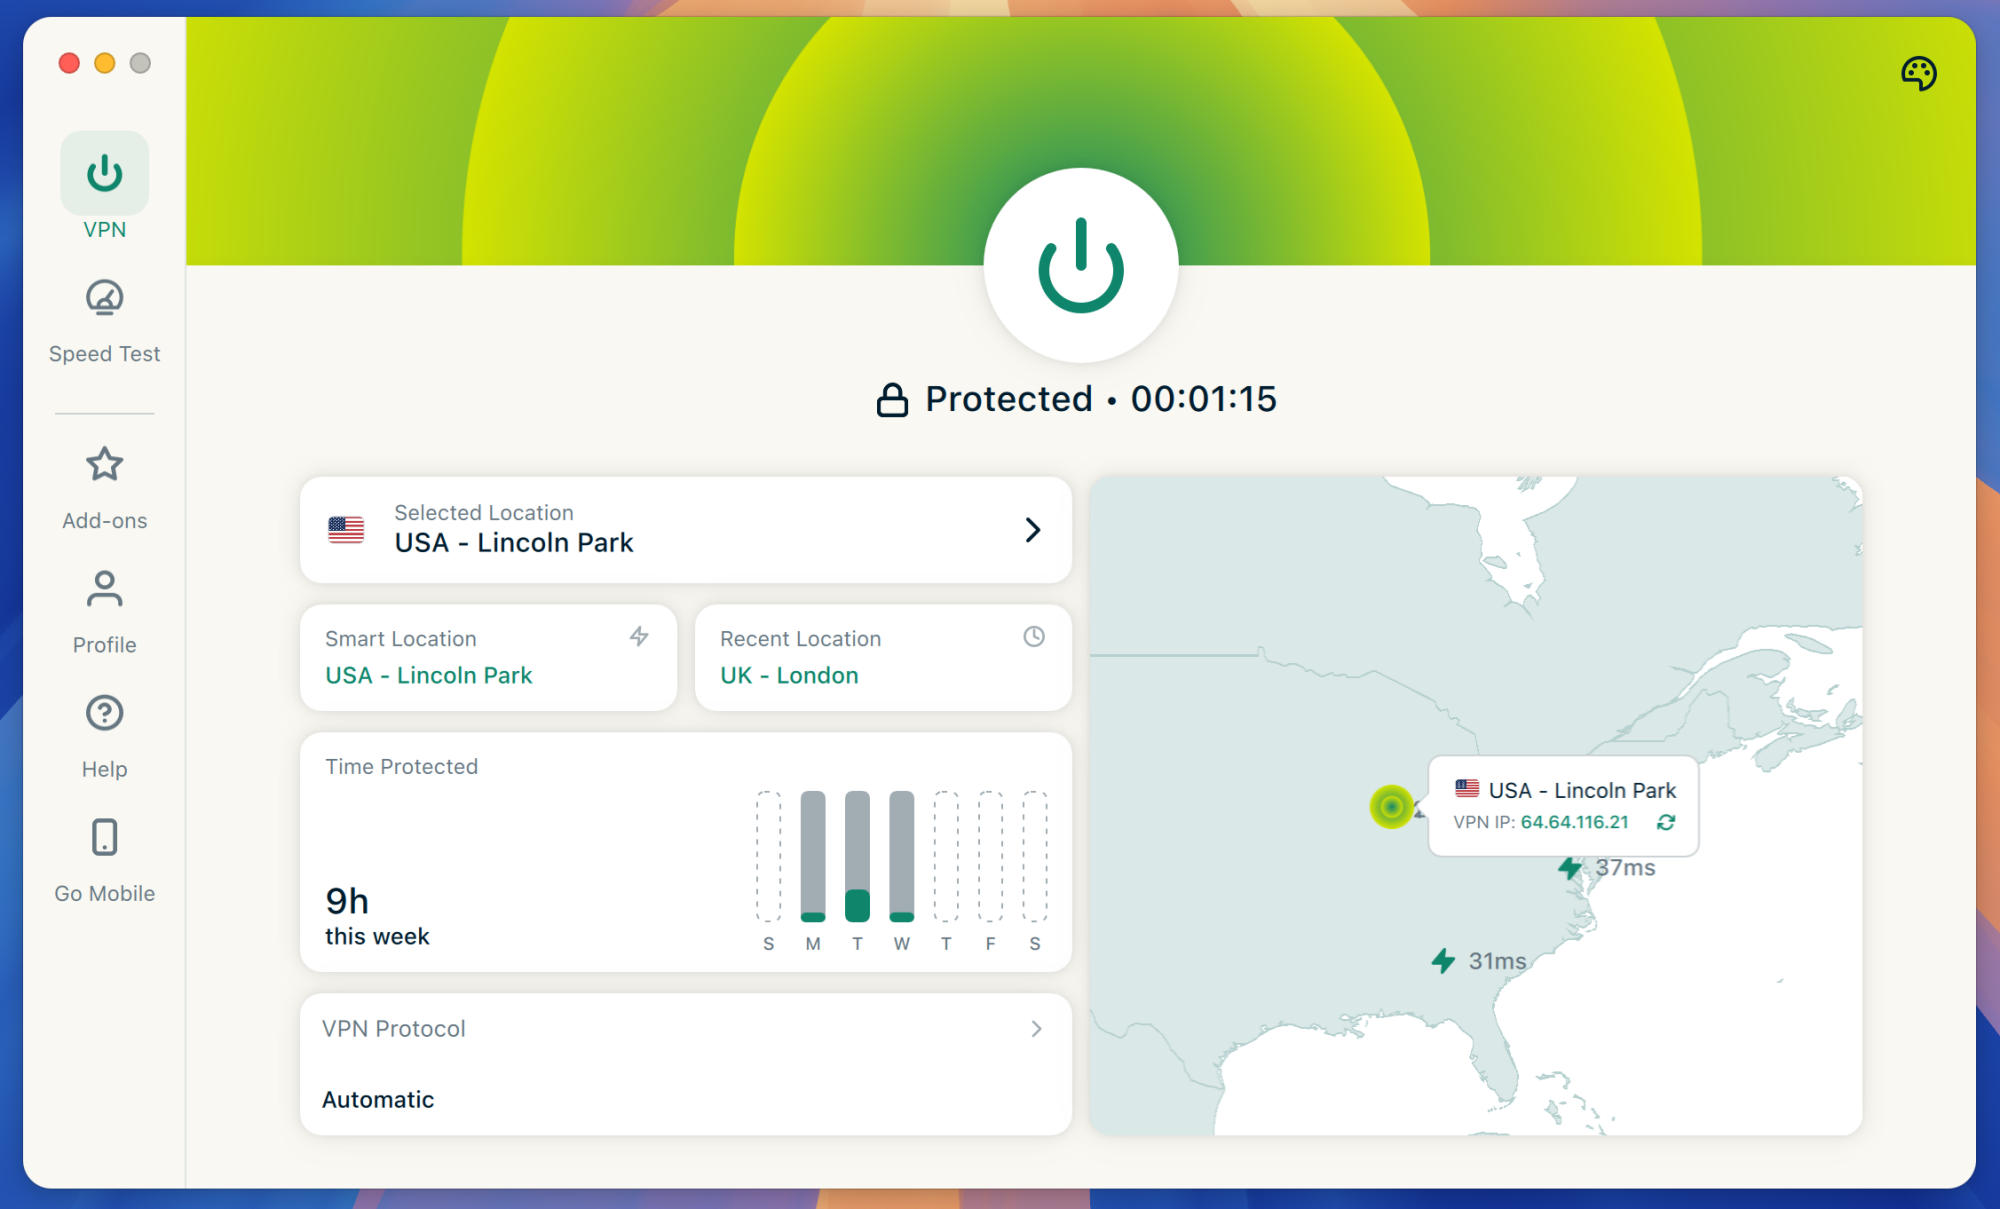The image size is (2000, 1209).
Task: Click the Recent Location clock icon
Action: [x=1033, y=636]
